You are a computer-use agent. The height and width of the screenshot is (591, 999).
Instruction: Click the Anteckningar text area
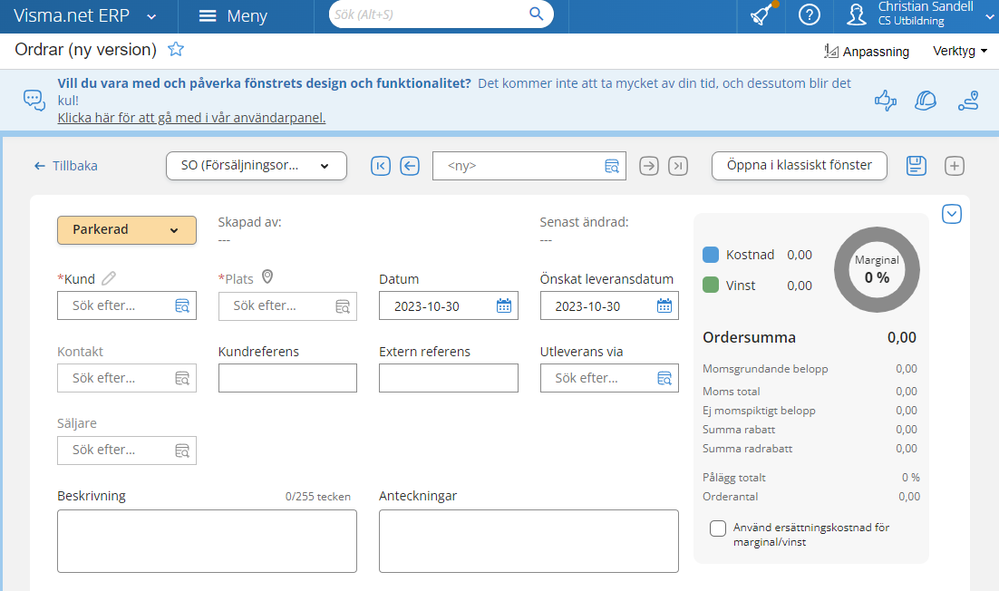[529, 541]
